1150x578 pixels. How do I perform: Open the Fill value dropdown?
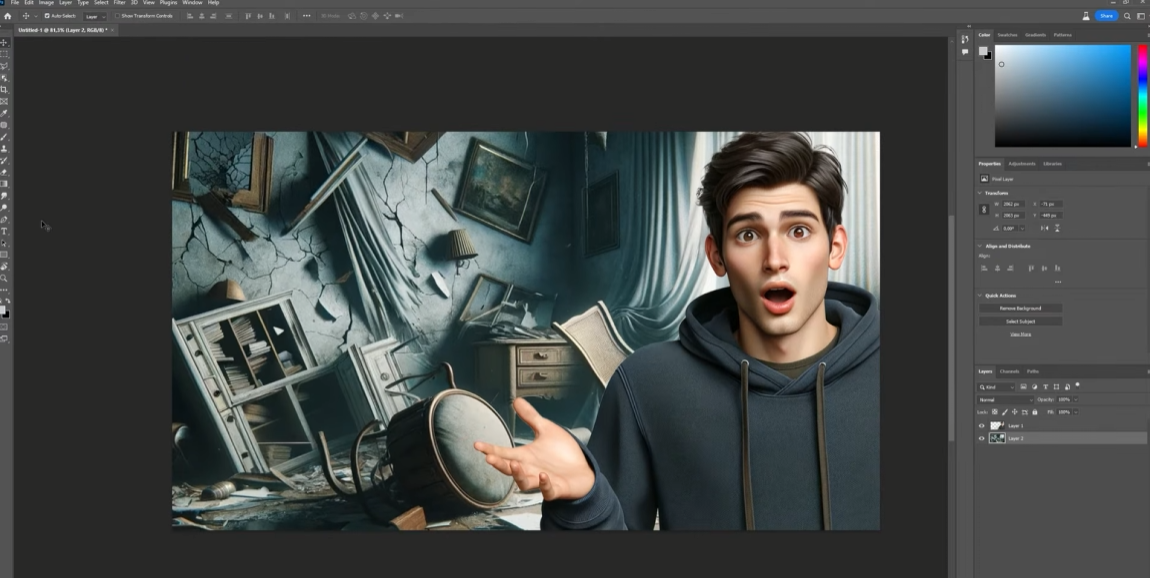[1076, 412]
